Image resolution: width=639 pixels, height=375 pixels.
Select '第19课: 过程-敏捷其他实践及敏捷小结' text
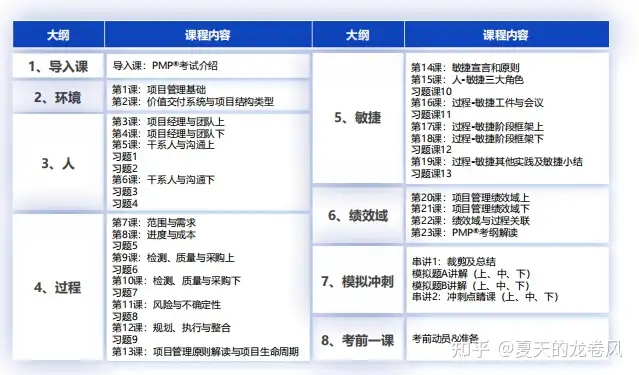point(497,161)
